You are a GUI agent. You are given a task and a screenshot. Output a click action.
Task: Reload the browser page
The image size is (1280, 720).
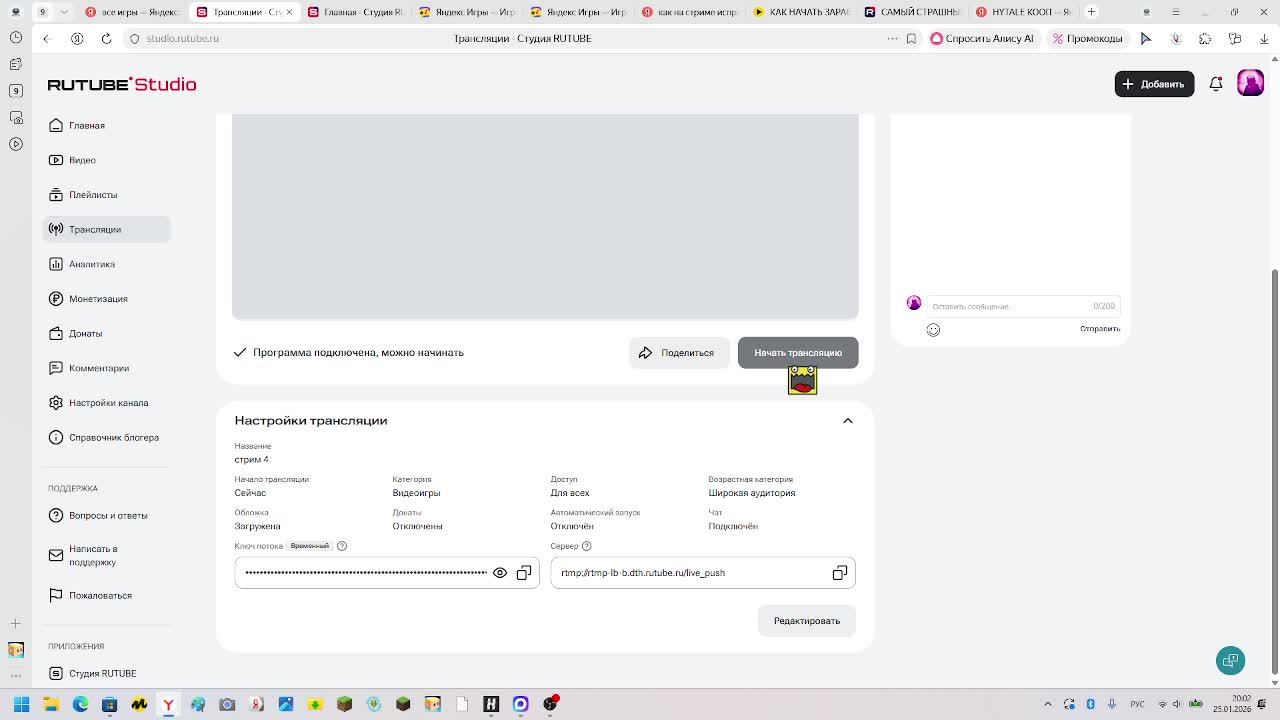(x=106, y=38)
